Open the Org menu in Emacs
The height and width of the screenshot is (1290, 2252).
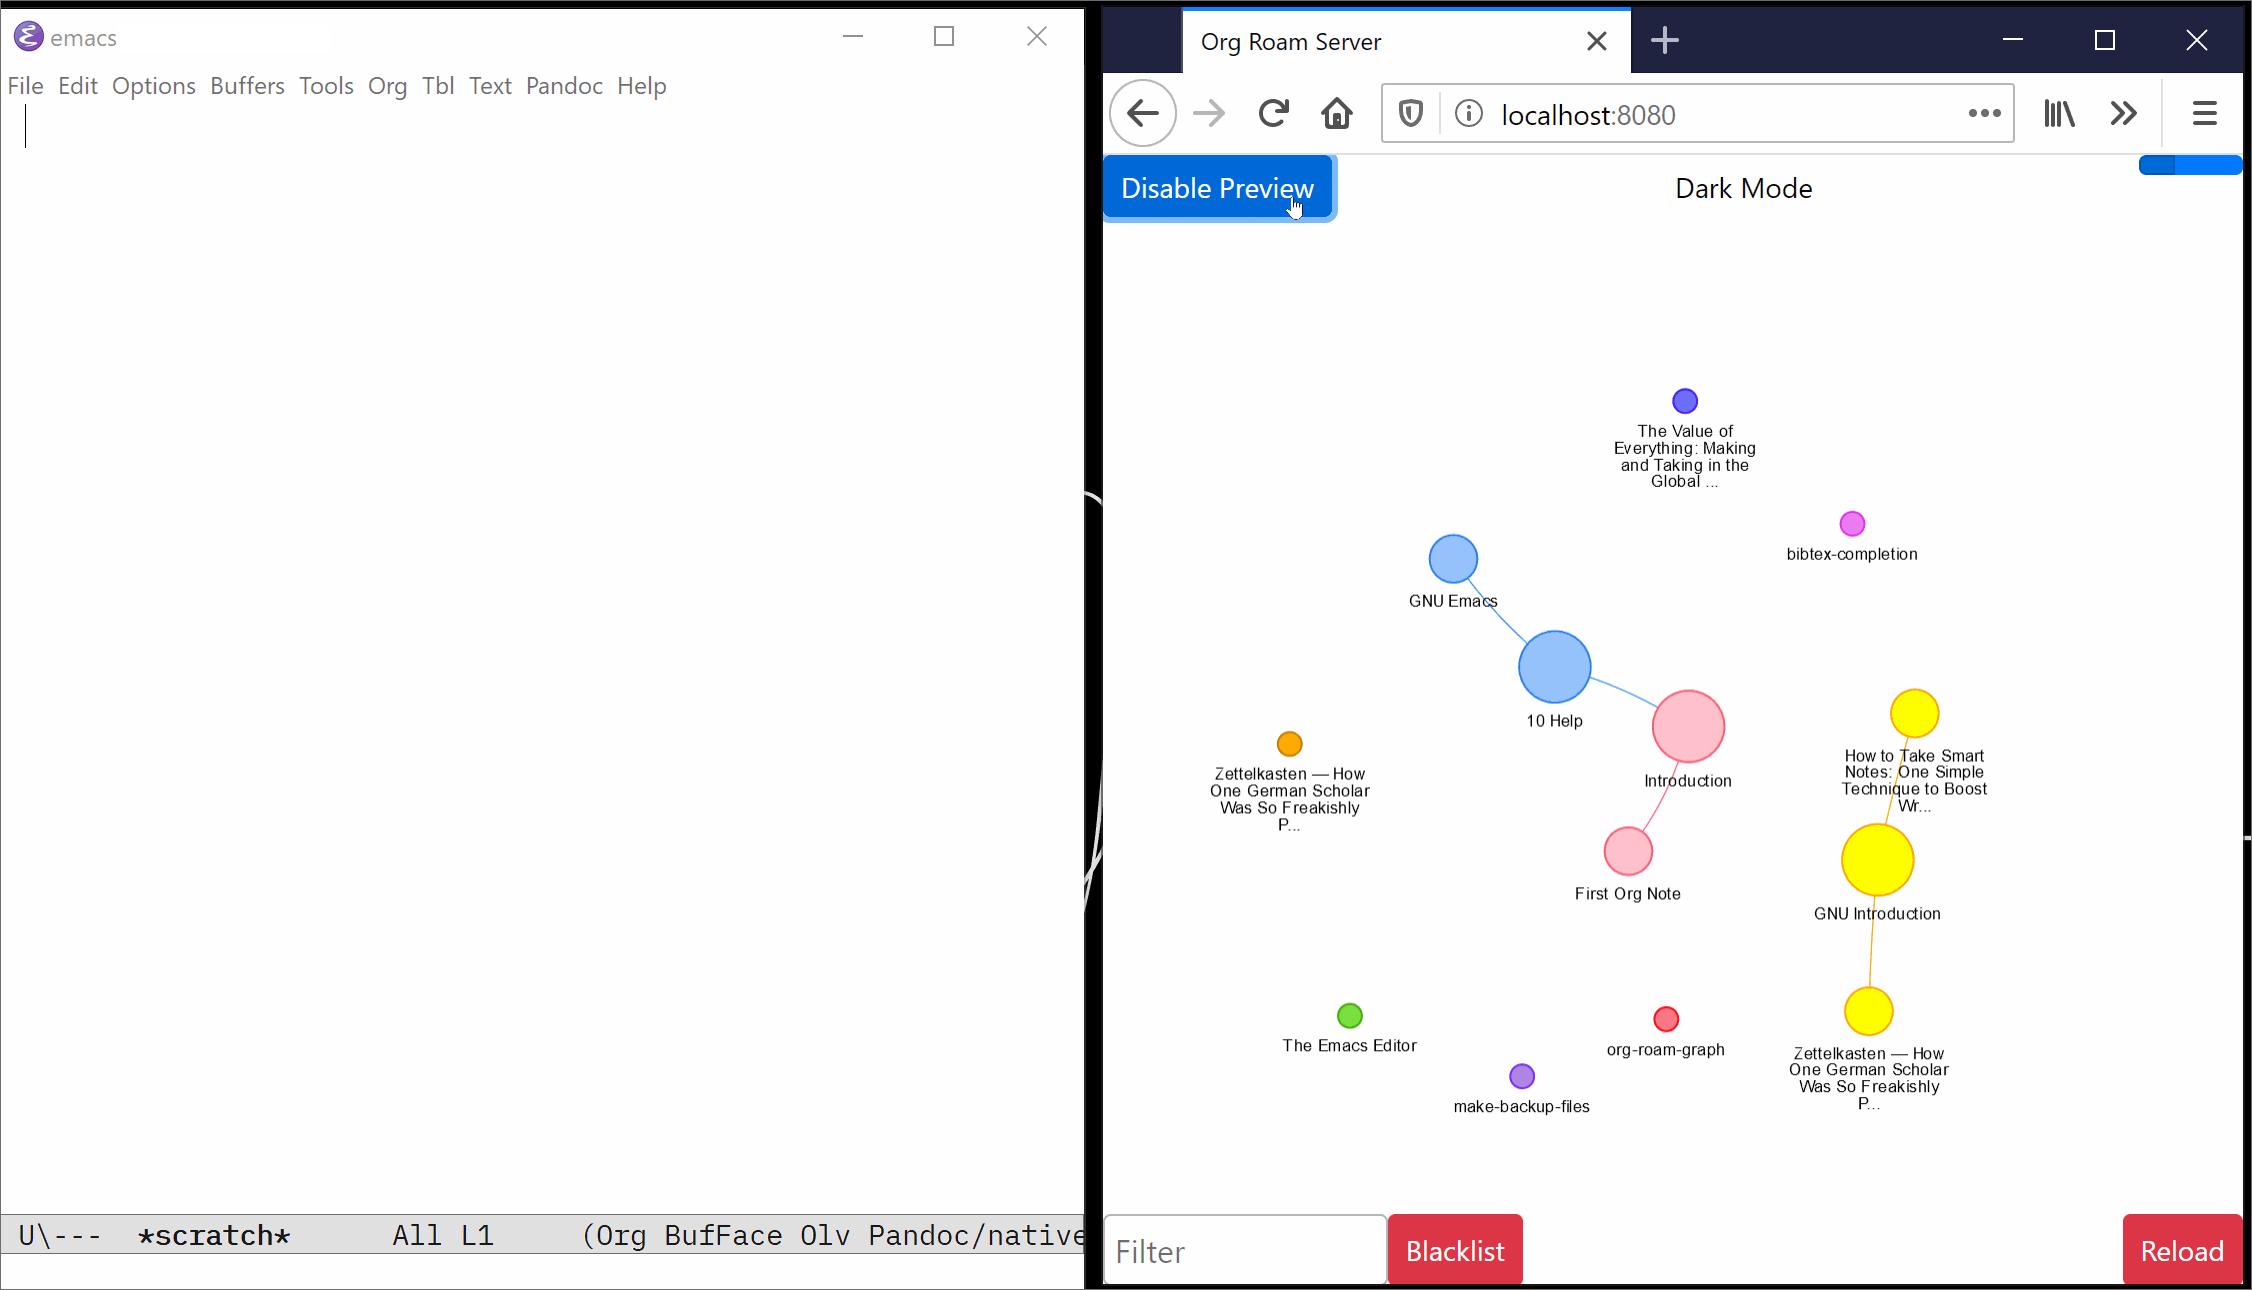387,86
